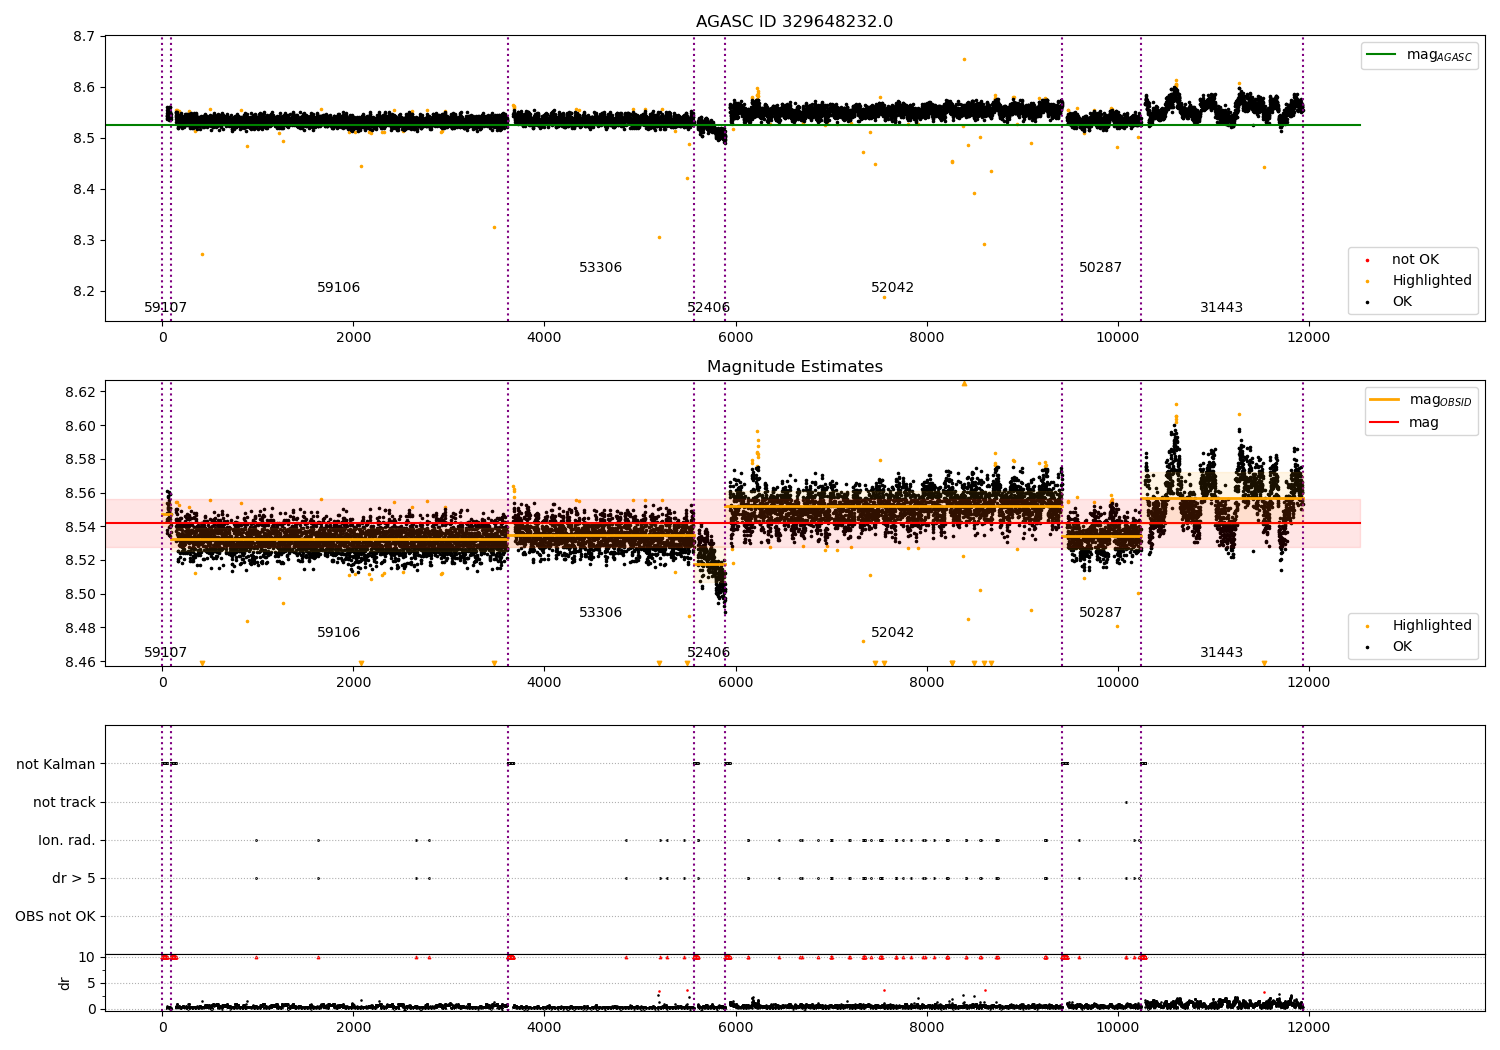Image resolution: width=1500 pixels, height=1050 pixels.
Task: Click the 8.7 y-axis tick label
Action: [85, 37]
